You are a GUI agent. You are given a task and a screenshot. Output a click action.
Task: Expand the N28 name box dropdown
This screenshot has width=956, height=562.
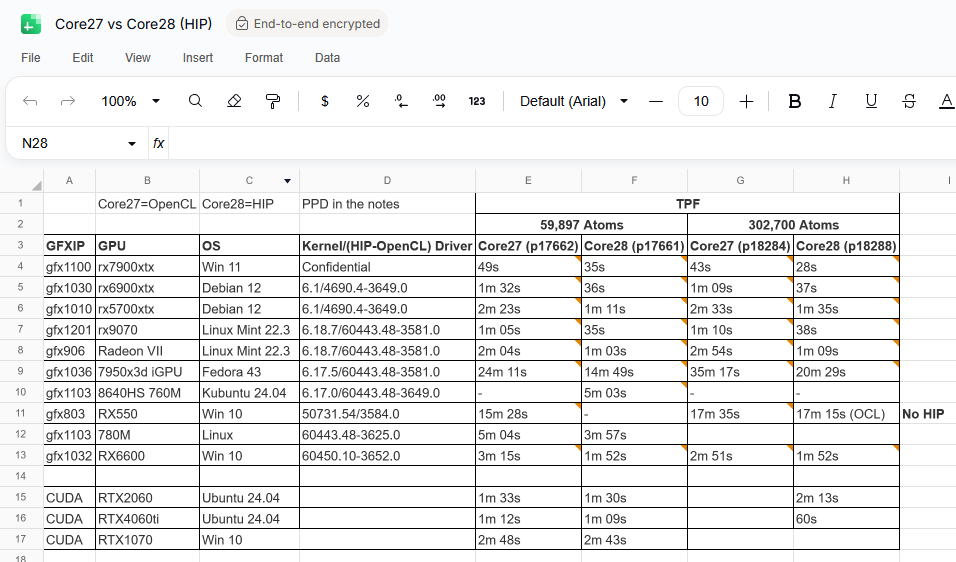tap(132, 144)
